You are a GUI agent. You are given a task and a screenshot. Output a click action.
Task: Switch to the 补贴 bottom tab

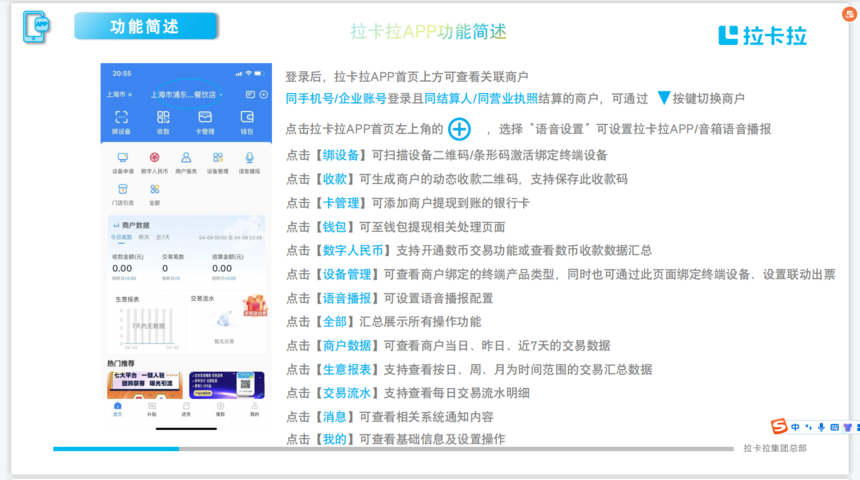coord(152,409)
